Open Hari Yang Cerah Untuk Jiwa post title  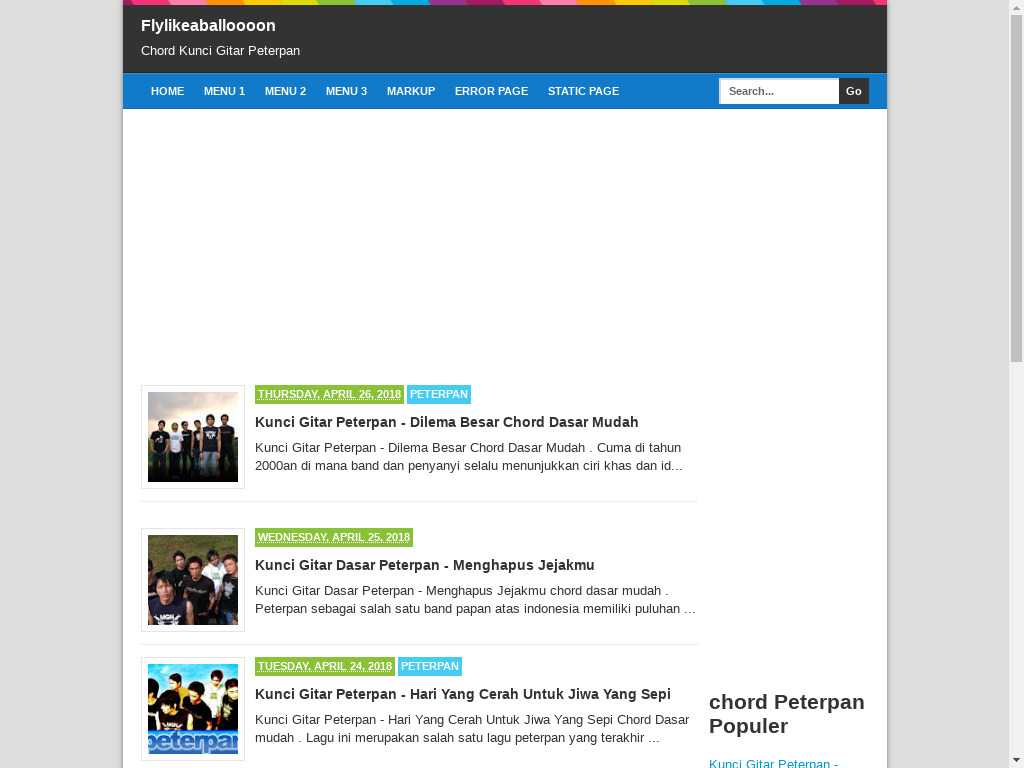click(x=463, y=694)
